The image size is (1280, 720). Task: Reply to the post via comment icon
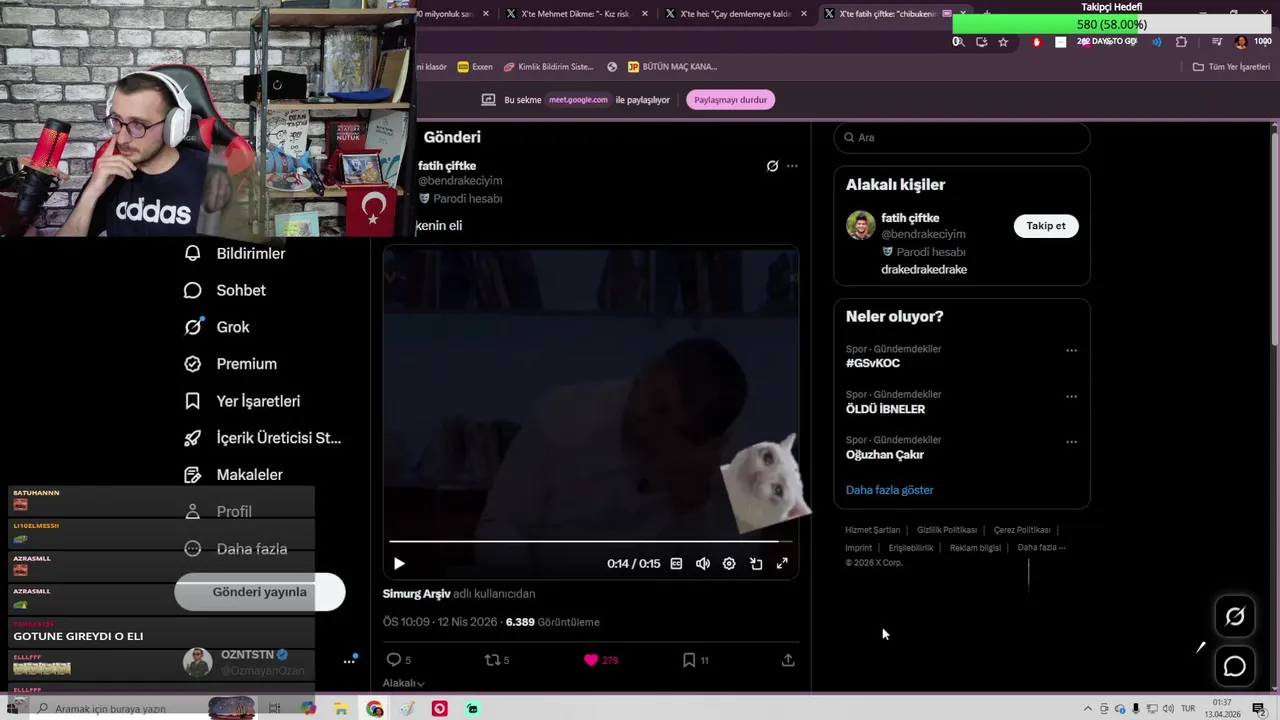(x=394, y=660)
